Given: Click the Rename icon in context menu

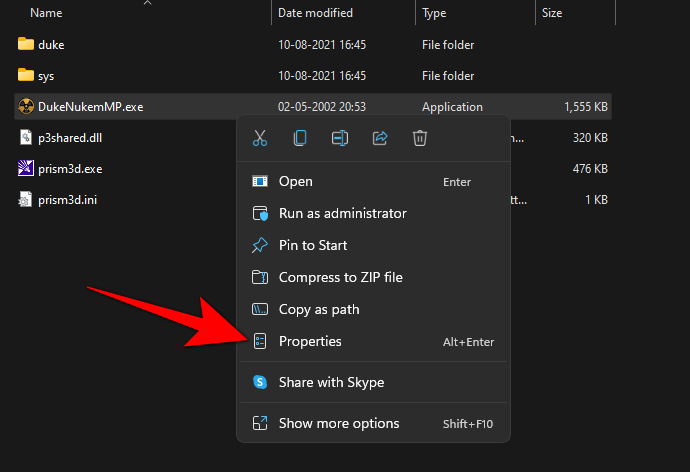Looking at the screenshot, I should 340,139.
